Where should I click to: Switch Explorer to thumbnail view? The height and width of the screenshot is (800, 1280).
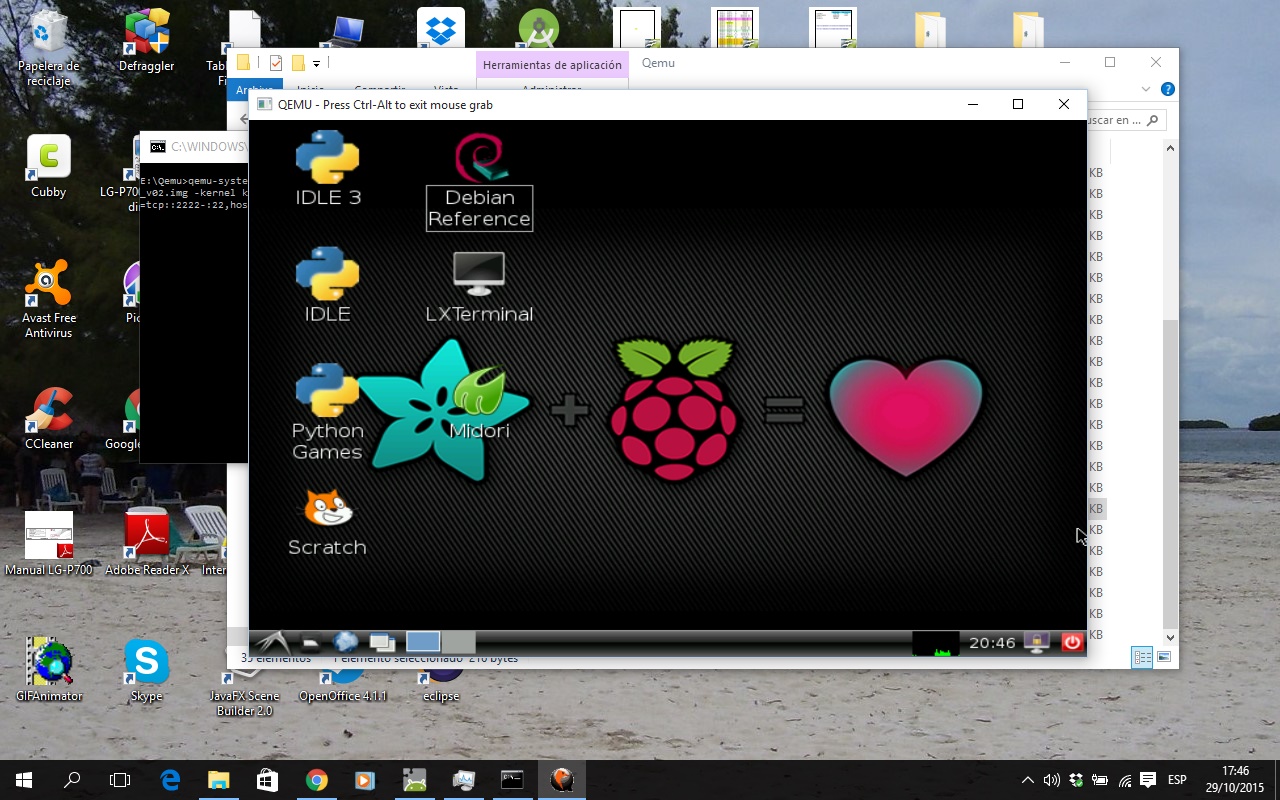point(1164,657)
